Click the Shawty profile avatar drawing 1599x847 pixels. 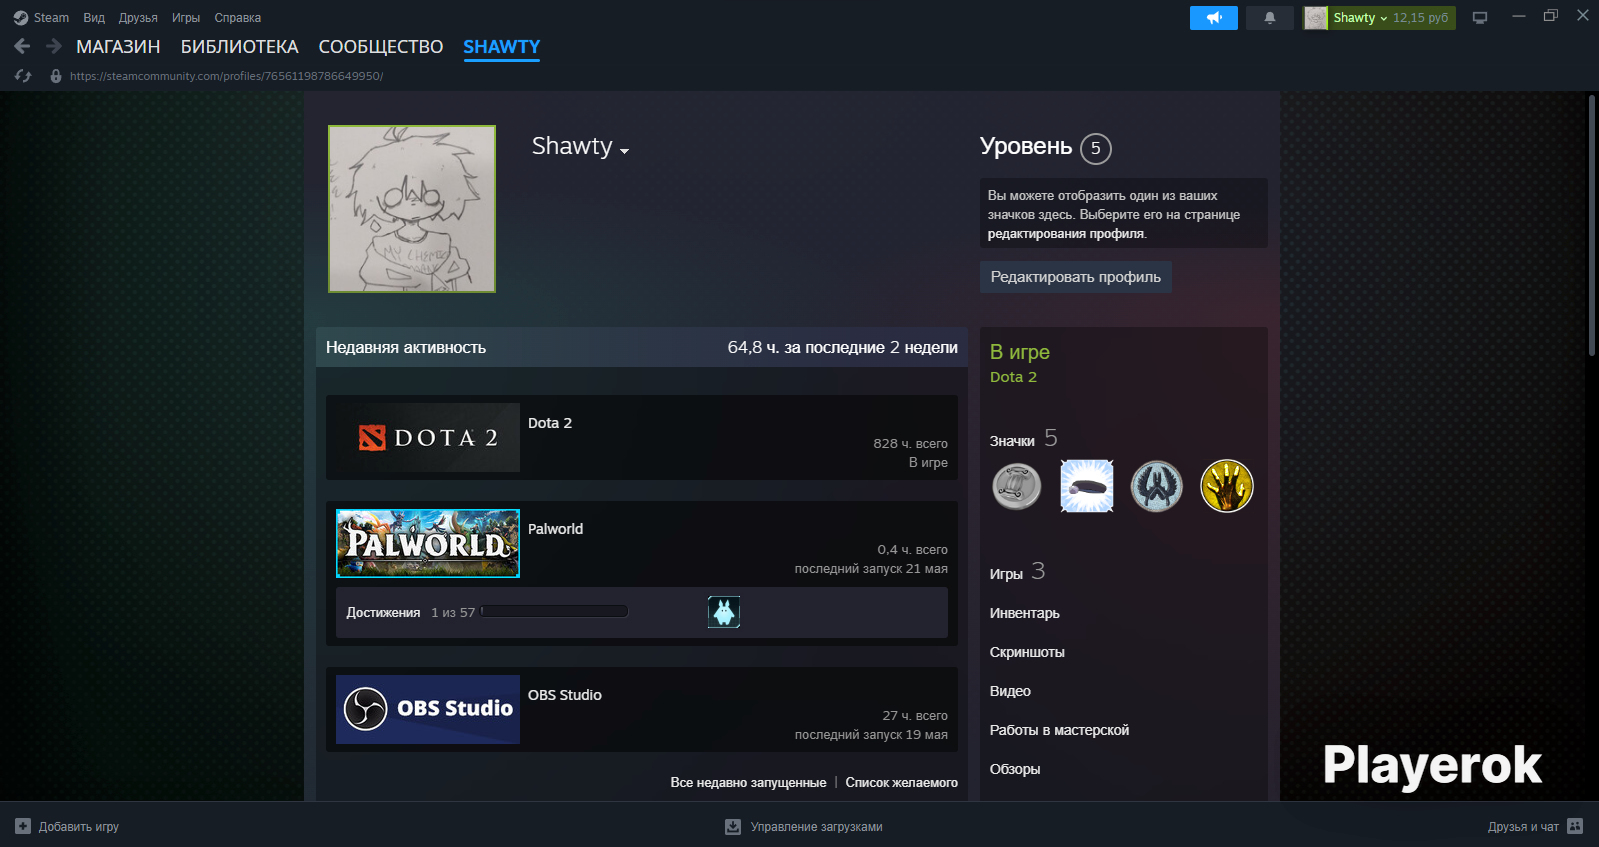click(x=412, y=209)
